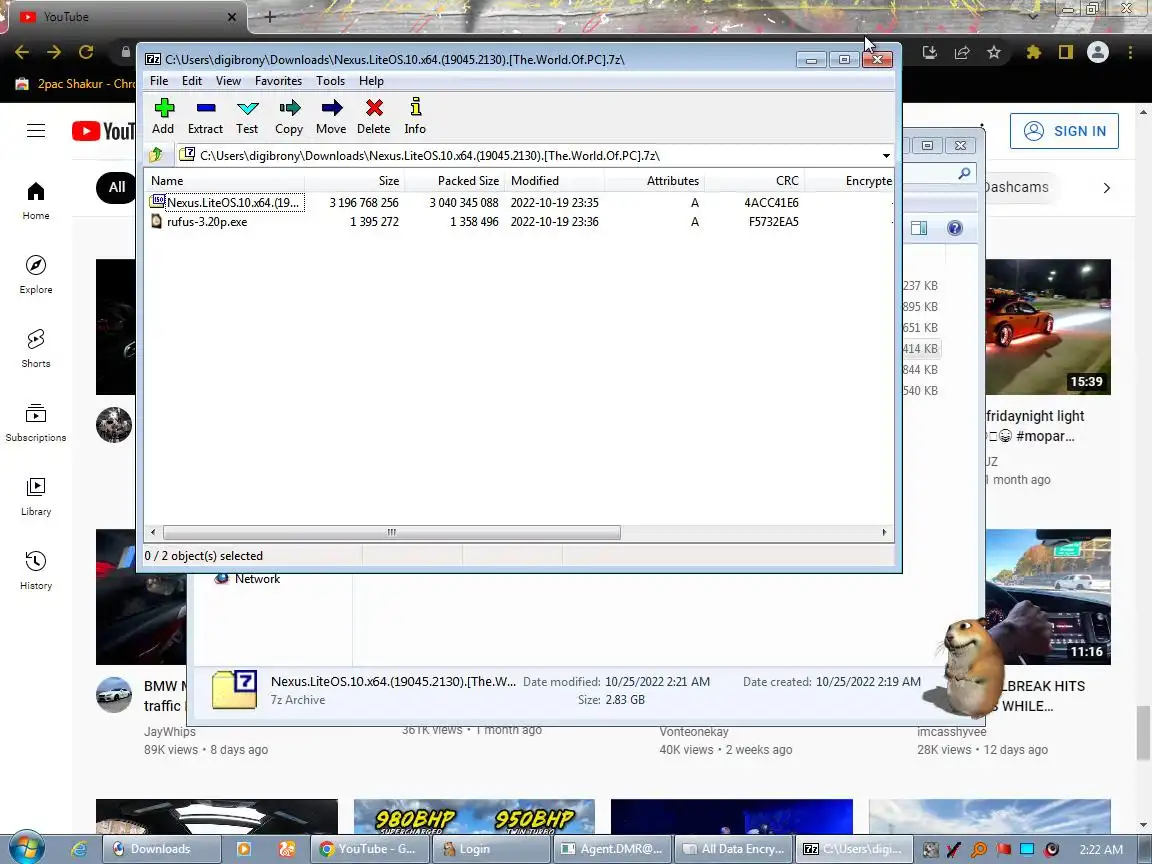Open YouTube Subscriptions in sidebar
This screenshot has width=1152, height=864.
point(36,422)
